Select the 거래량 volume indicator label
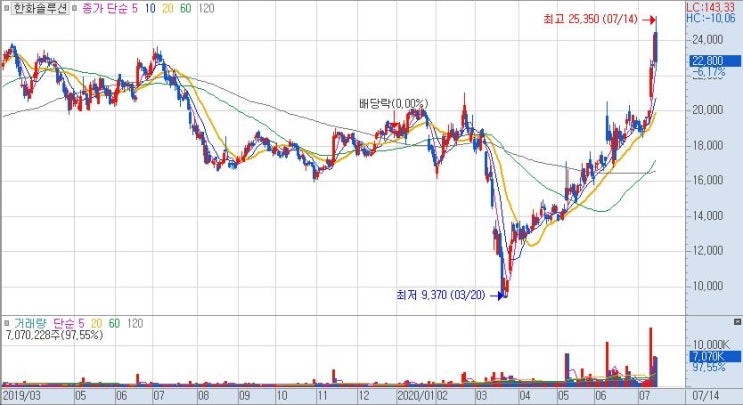Image resolution: width=743 pixels, height=405 pixels. [30, 324]
